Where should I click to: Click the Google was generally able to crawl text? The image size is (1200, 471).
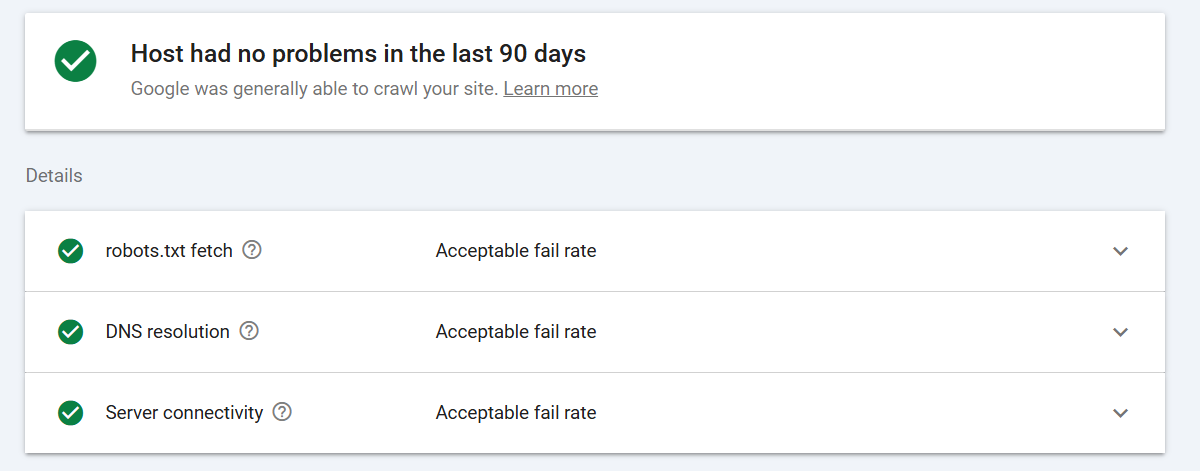pos(314,89)
